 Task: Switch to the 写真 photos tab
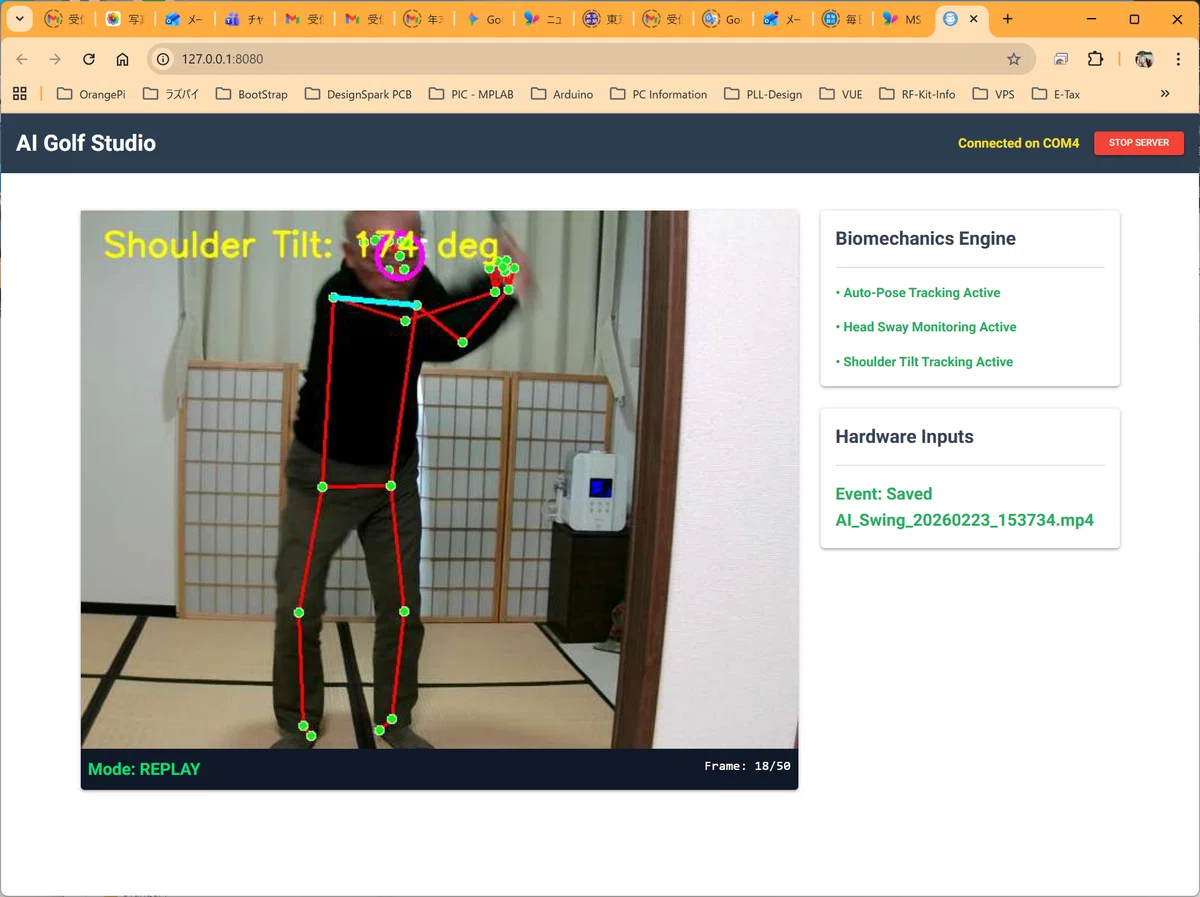tap(124, 19)
